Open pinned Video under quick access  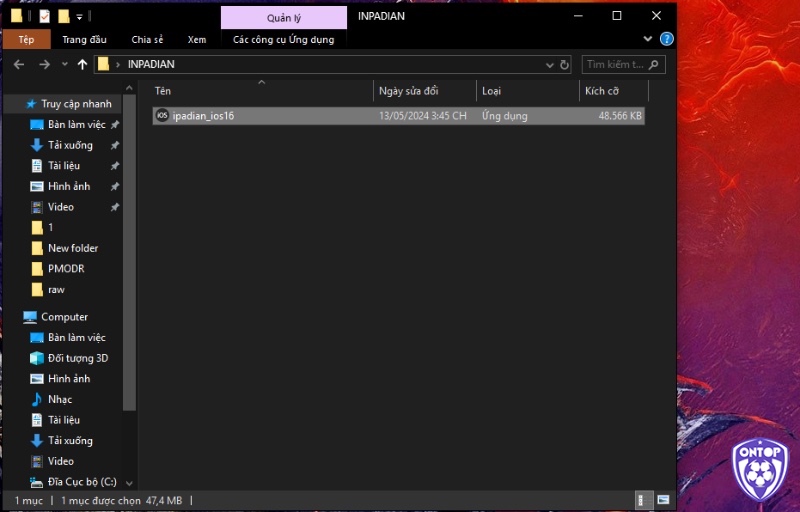pos(61,207)
